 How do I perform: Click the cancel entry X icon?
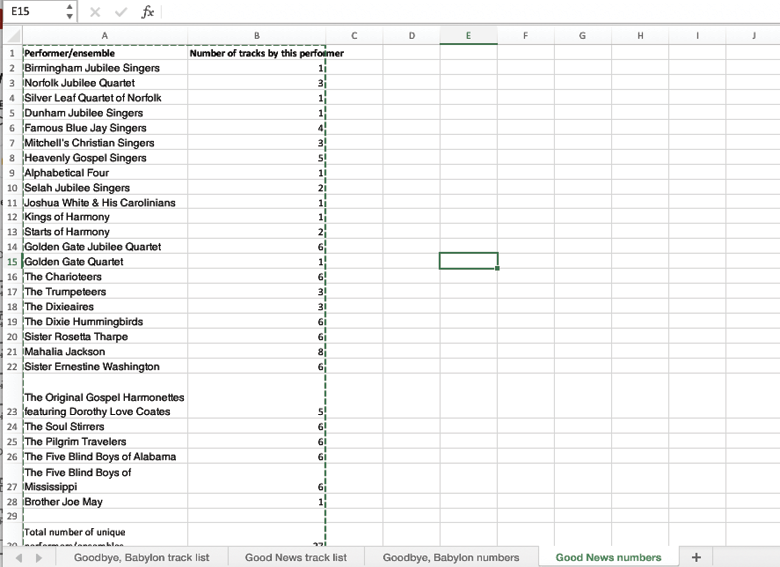click(x=95, y=12)
